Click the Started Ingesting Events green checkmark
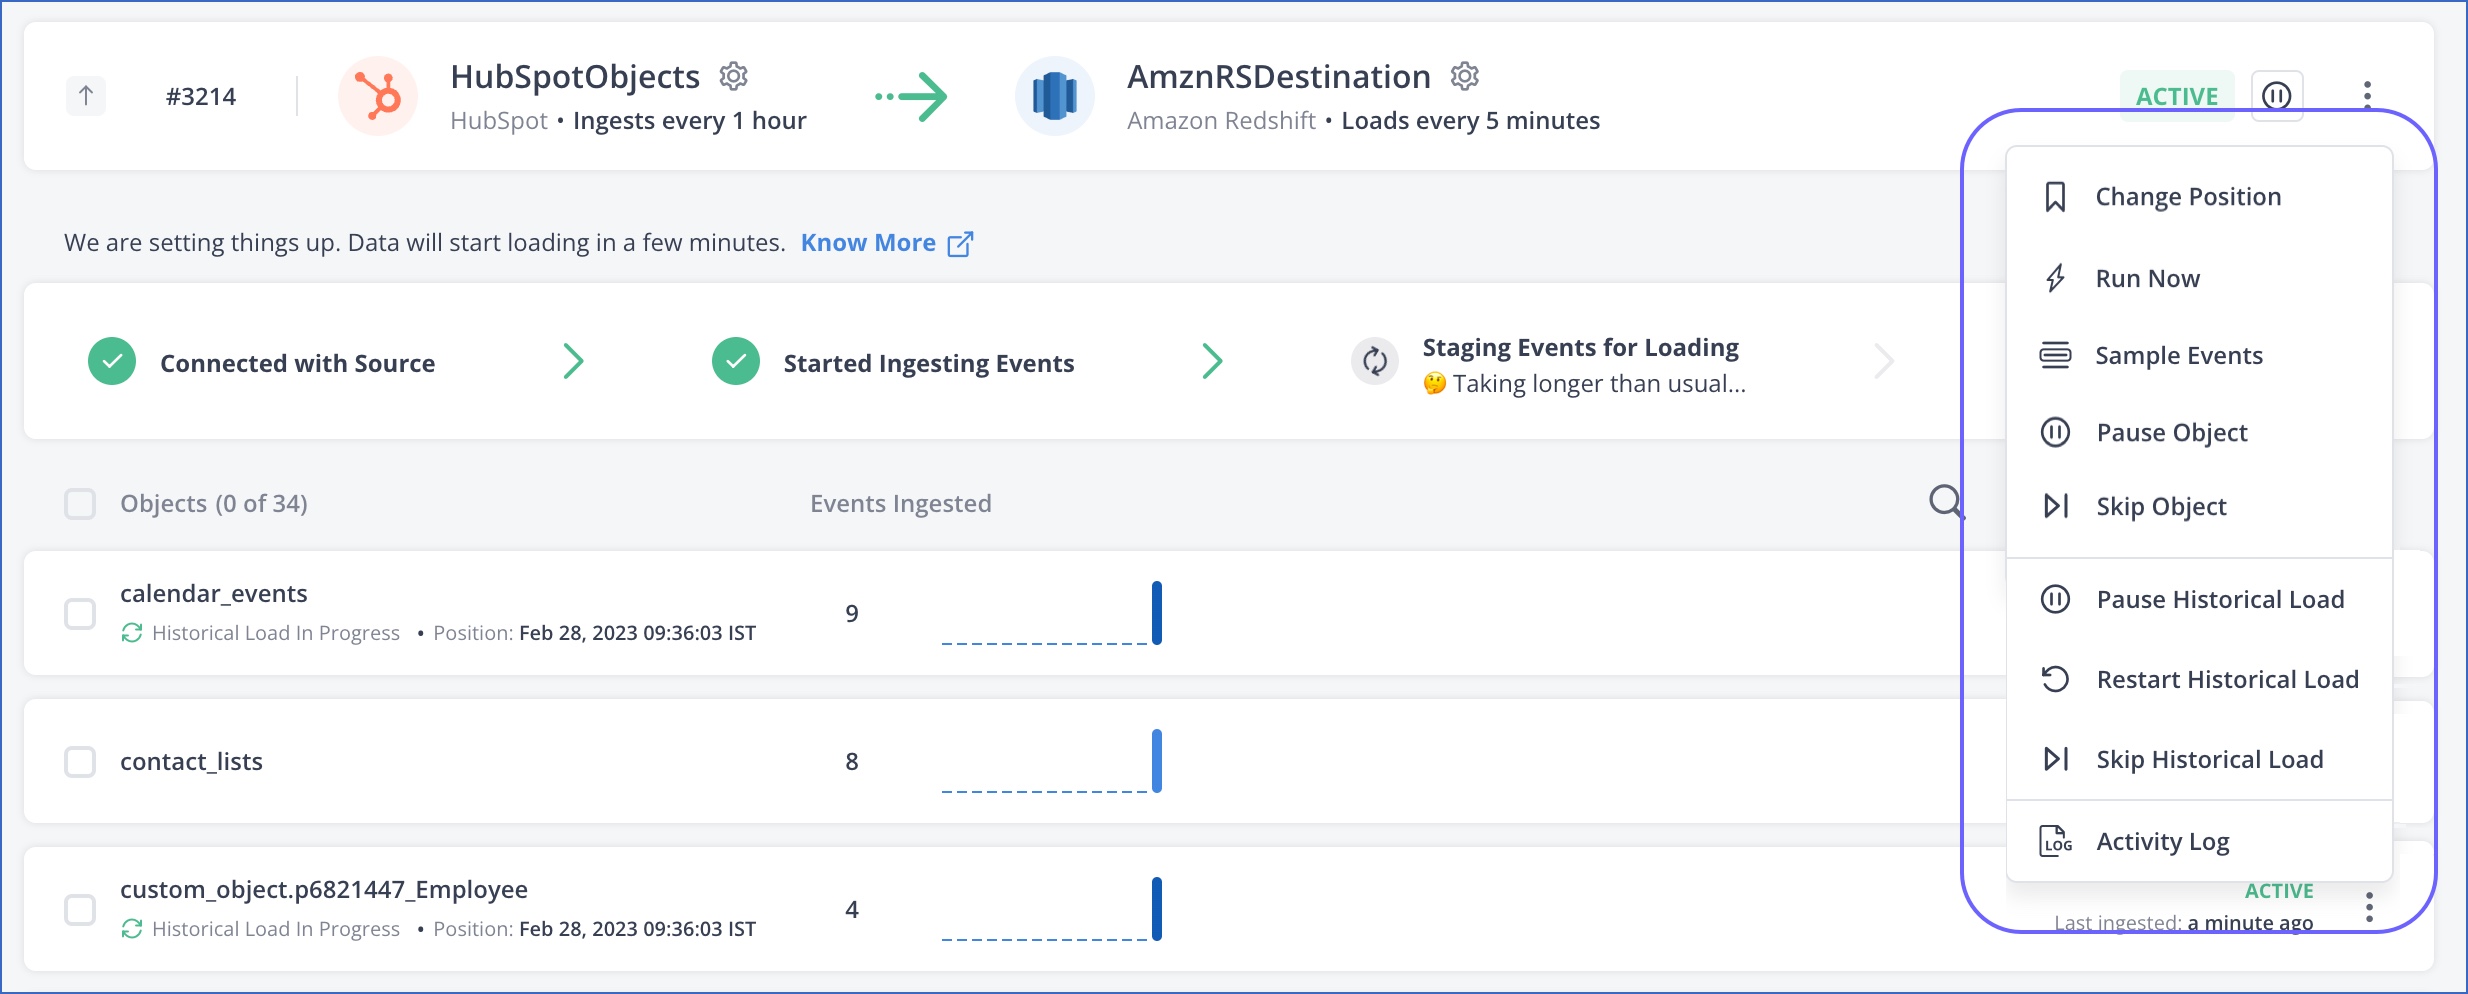 point(736,361)
